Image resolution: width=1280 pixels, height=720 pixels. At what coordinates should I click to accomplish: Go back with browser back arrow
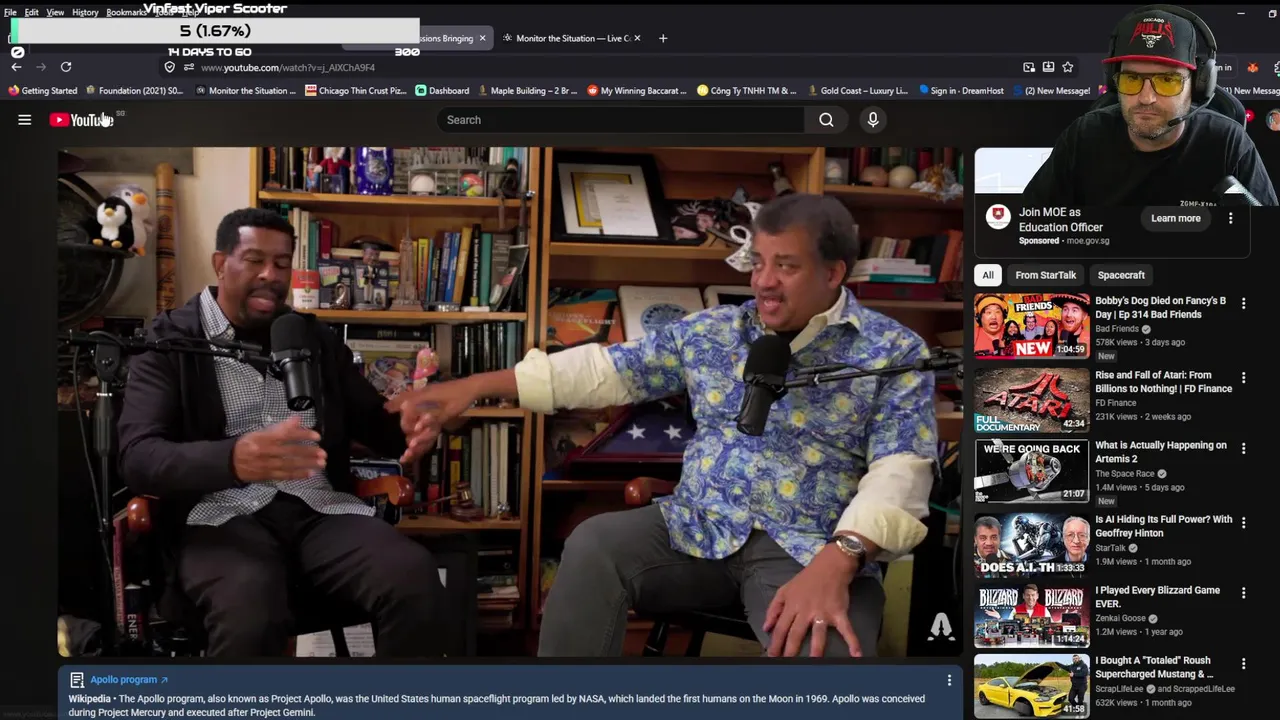tap(16, 67)
